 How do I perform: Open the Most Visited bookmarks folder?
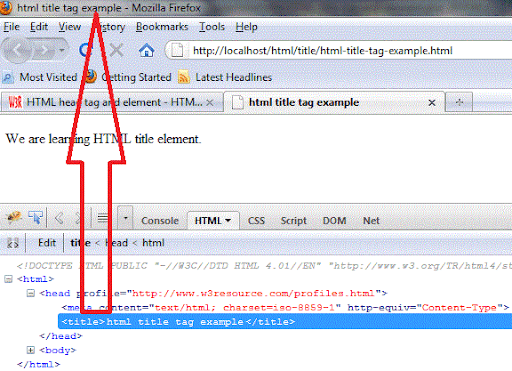click(40, 77)
